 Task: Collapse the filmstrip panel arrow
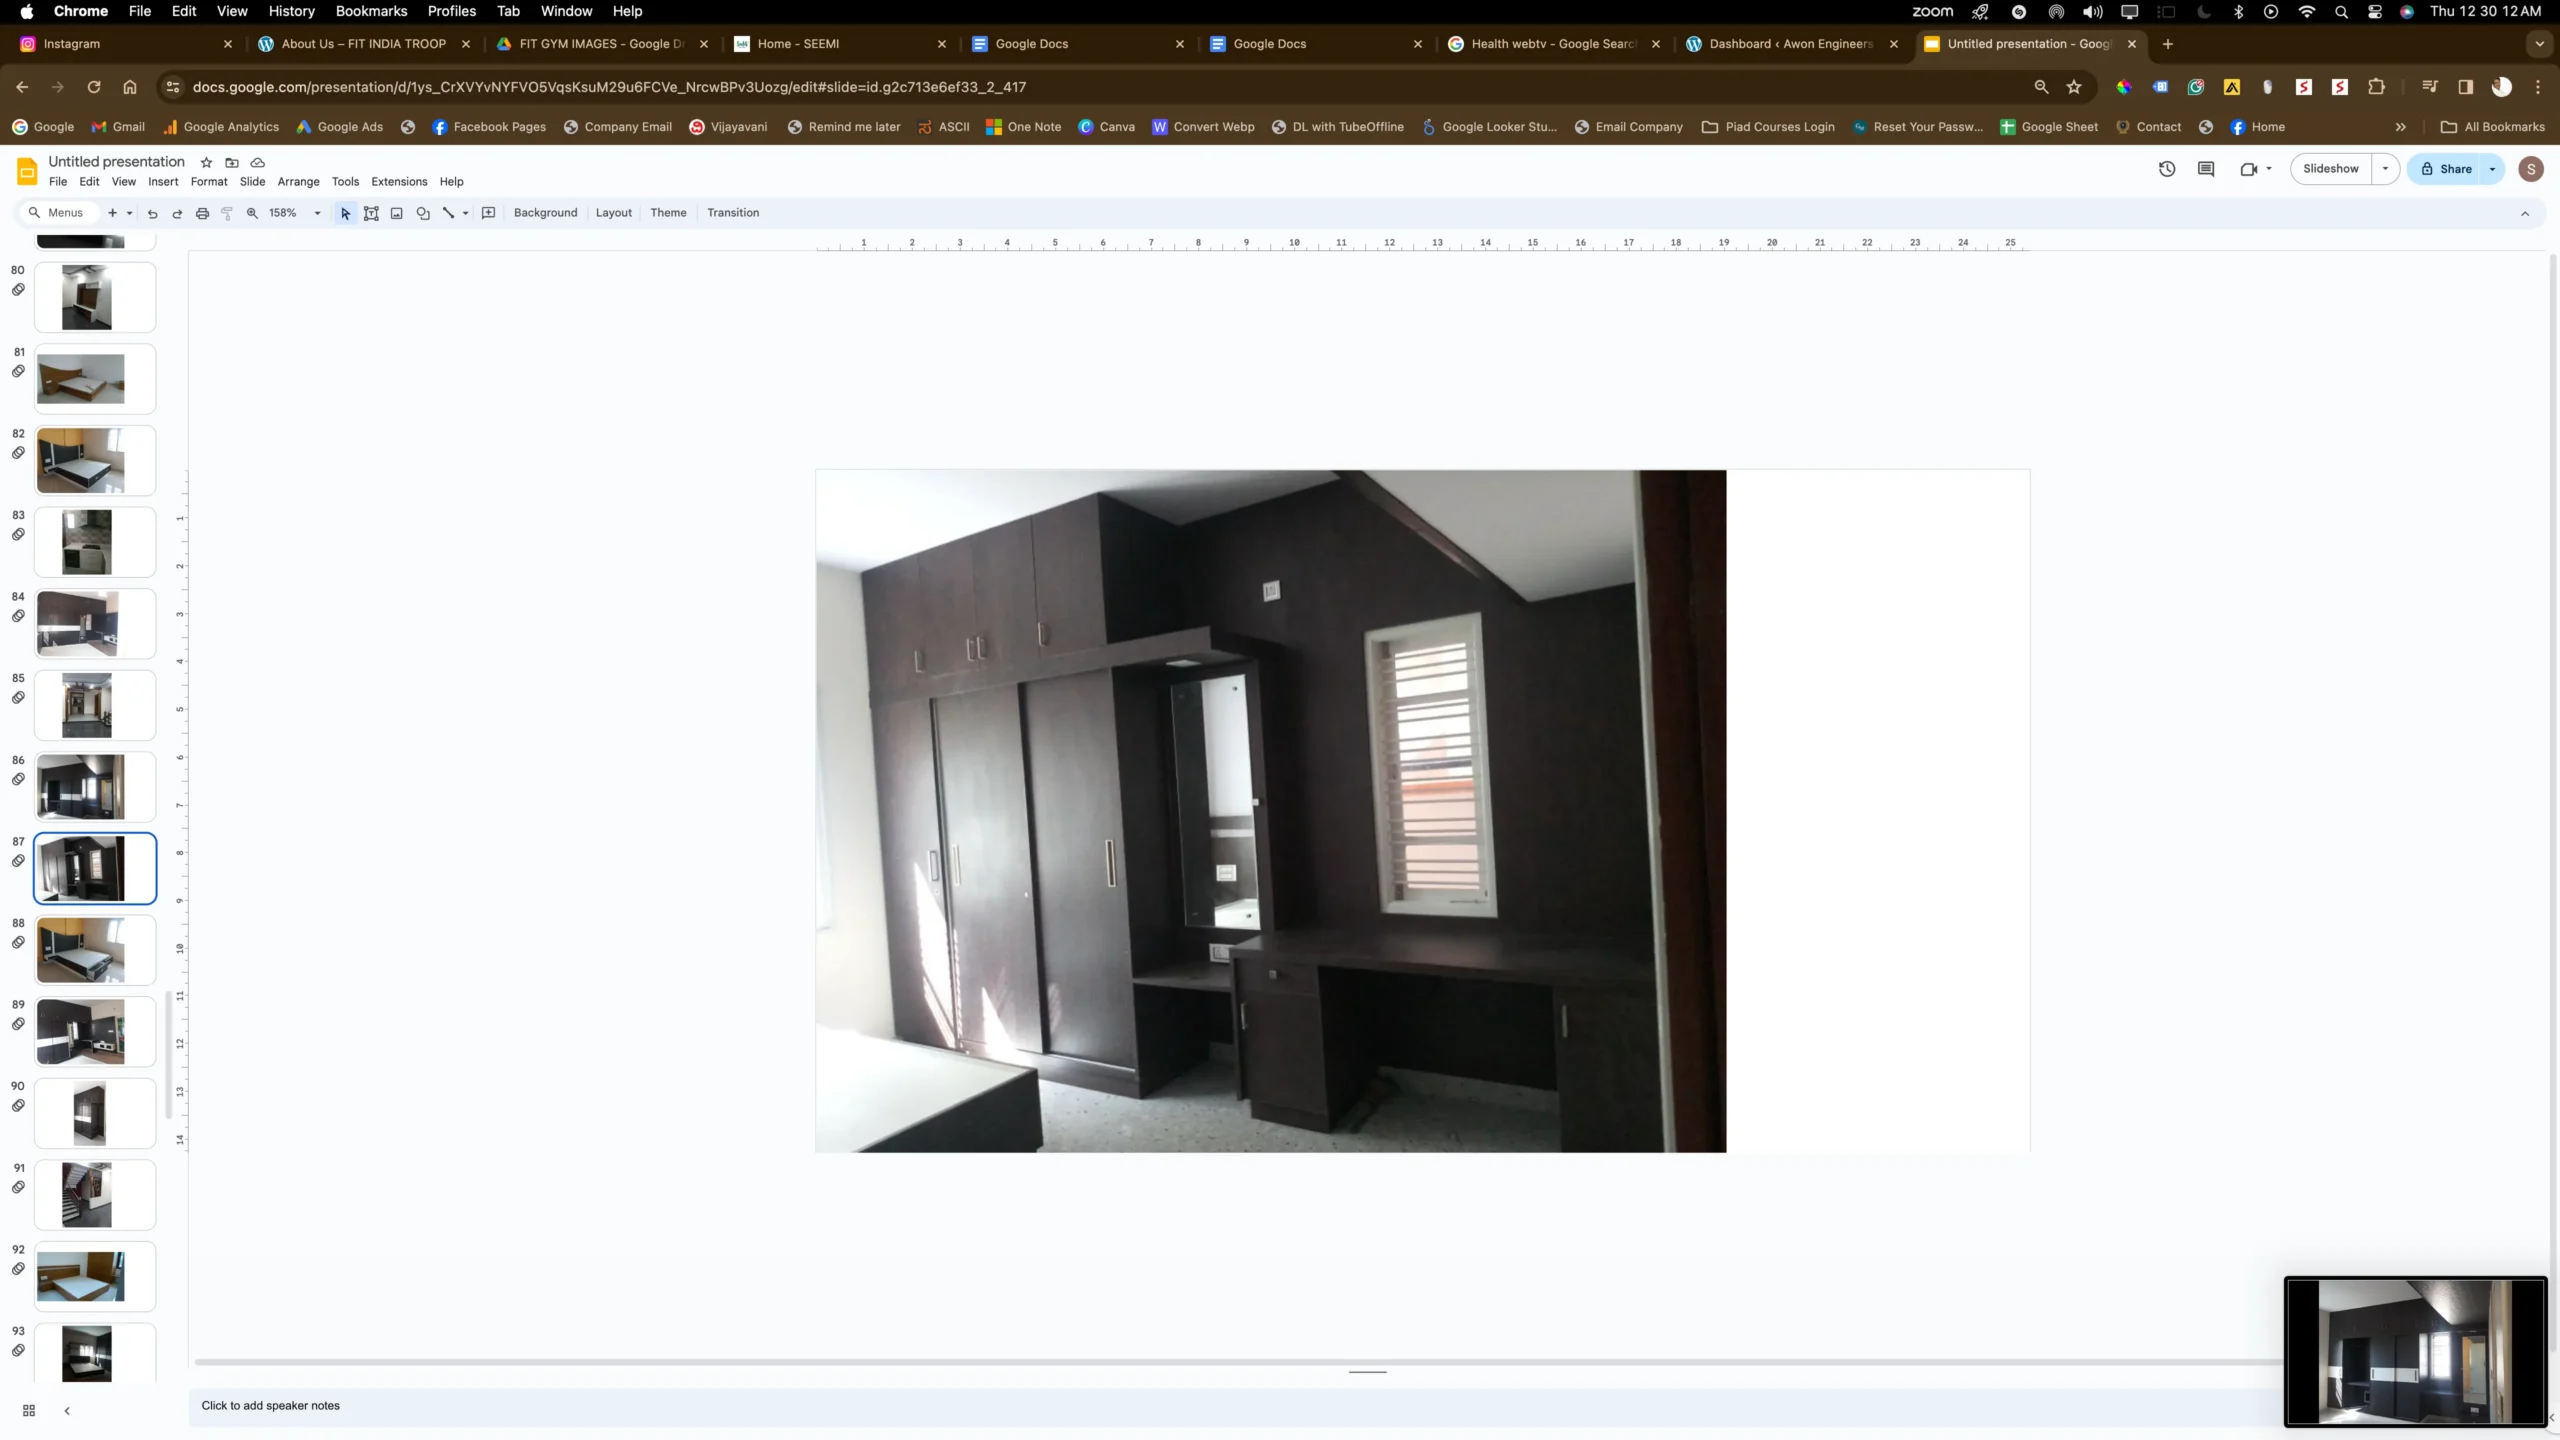click(67, 1410)
